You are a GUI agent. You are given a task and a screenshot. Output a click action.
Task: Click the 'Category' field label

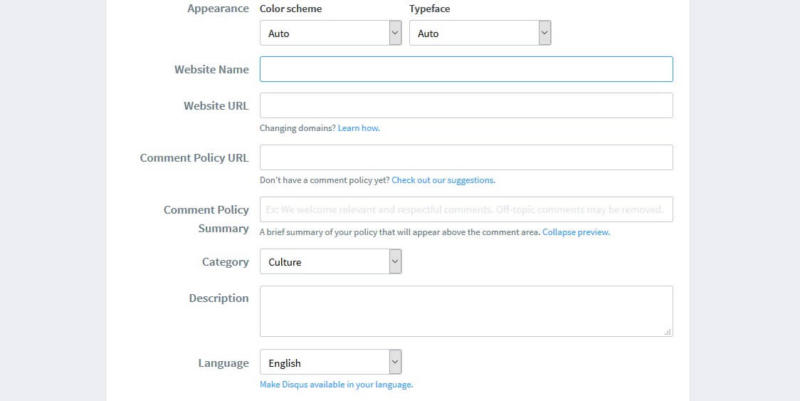point(225,262)
